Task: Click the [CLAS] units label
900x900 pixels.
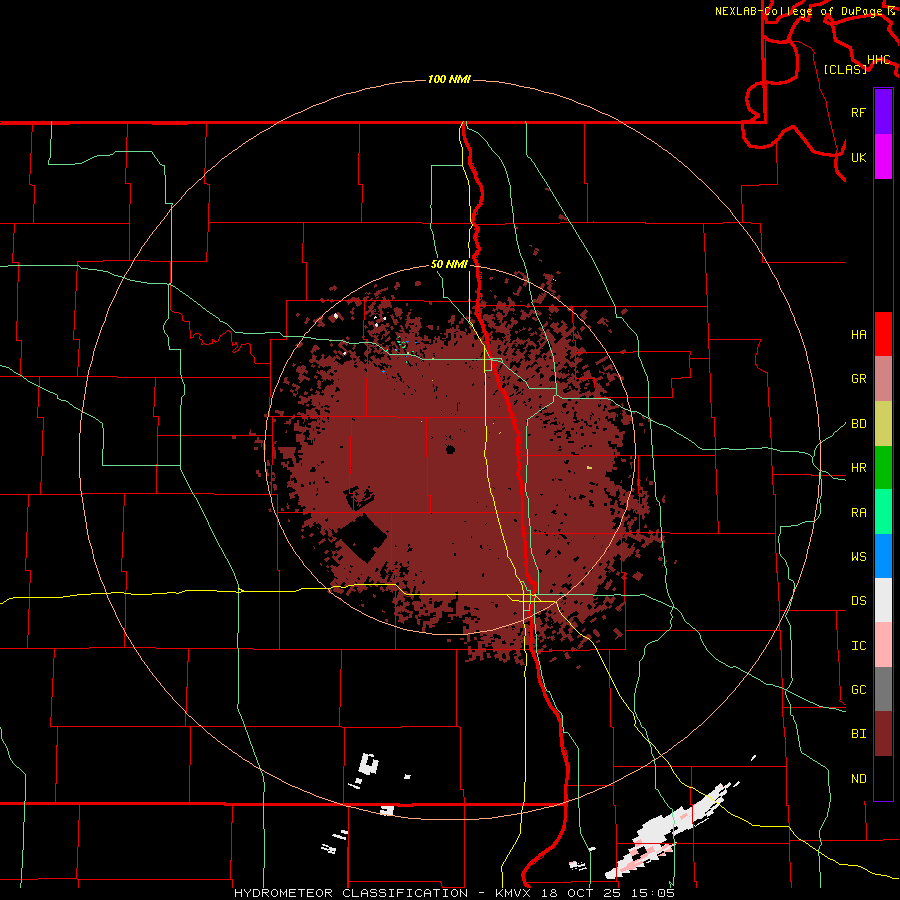Action: click(845, 69)
